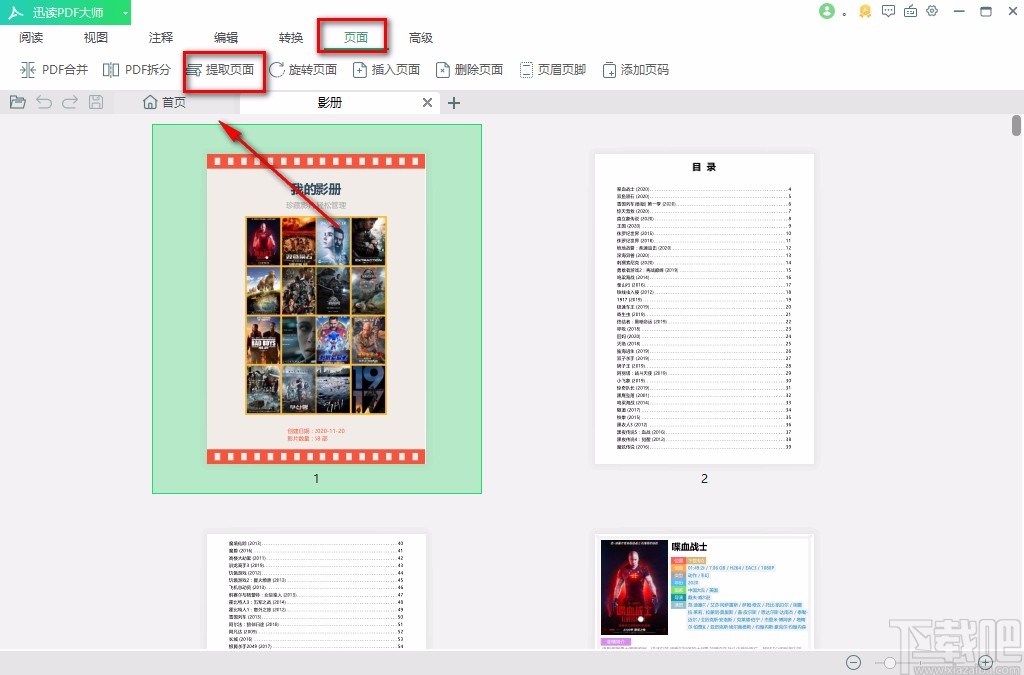This screenshot has height=675, width=1024.
Task: Select the 页面 tab
Action: point(356,38)
